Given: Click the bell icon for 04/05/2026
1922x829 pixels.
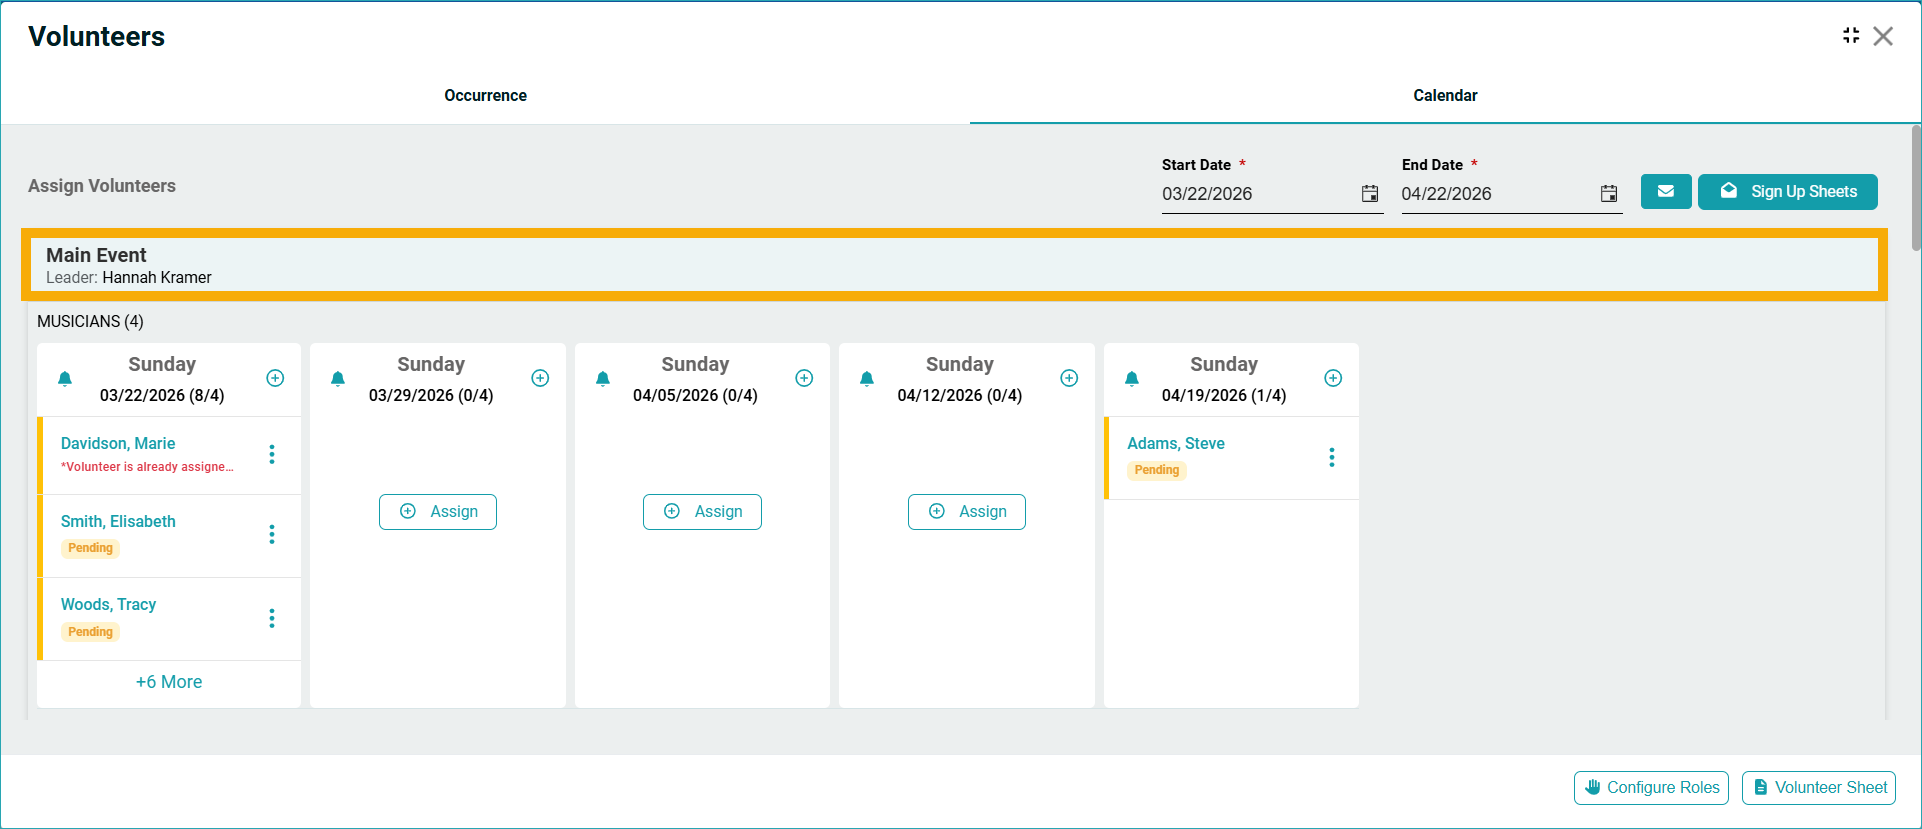Looking at the screenshot, I should 603,379.
